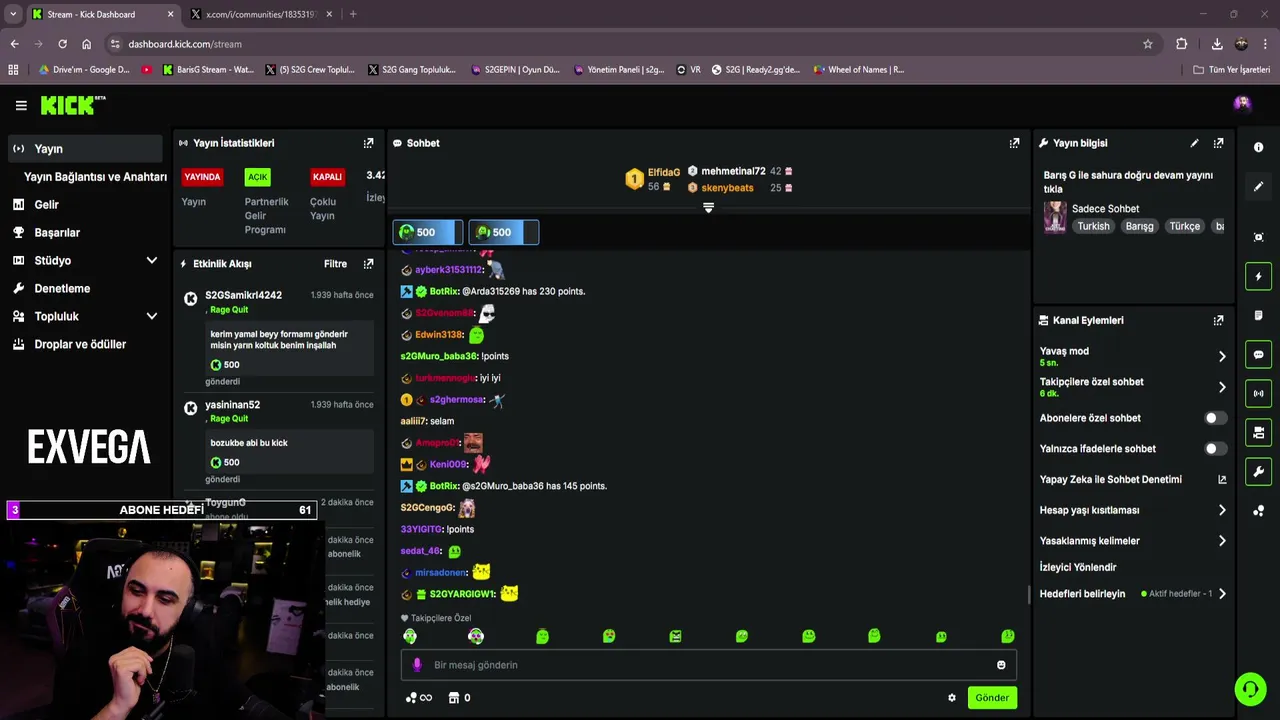Open Yasaklanmış kelimeler chevron

pos(1222,541)
